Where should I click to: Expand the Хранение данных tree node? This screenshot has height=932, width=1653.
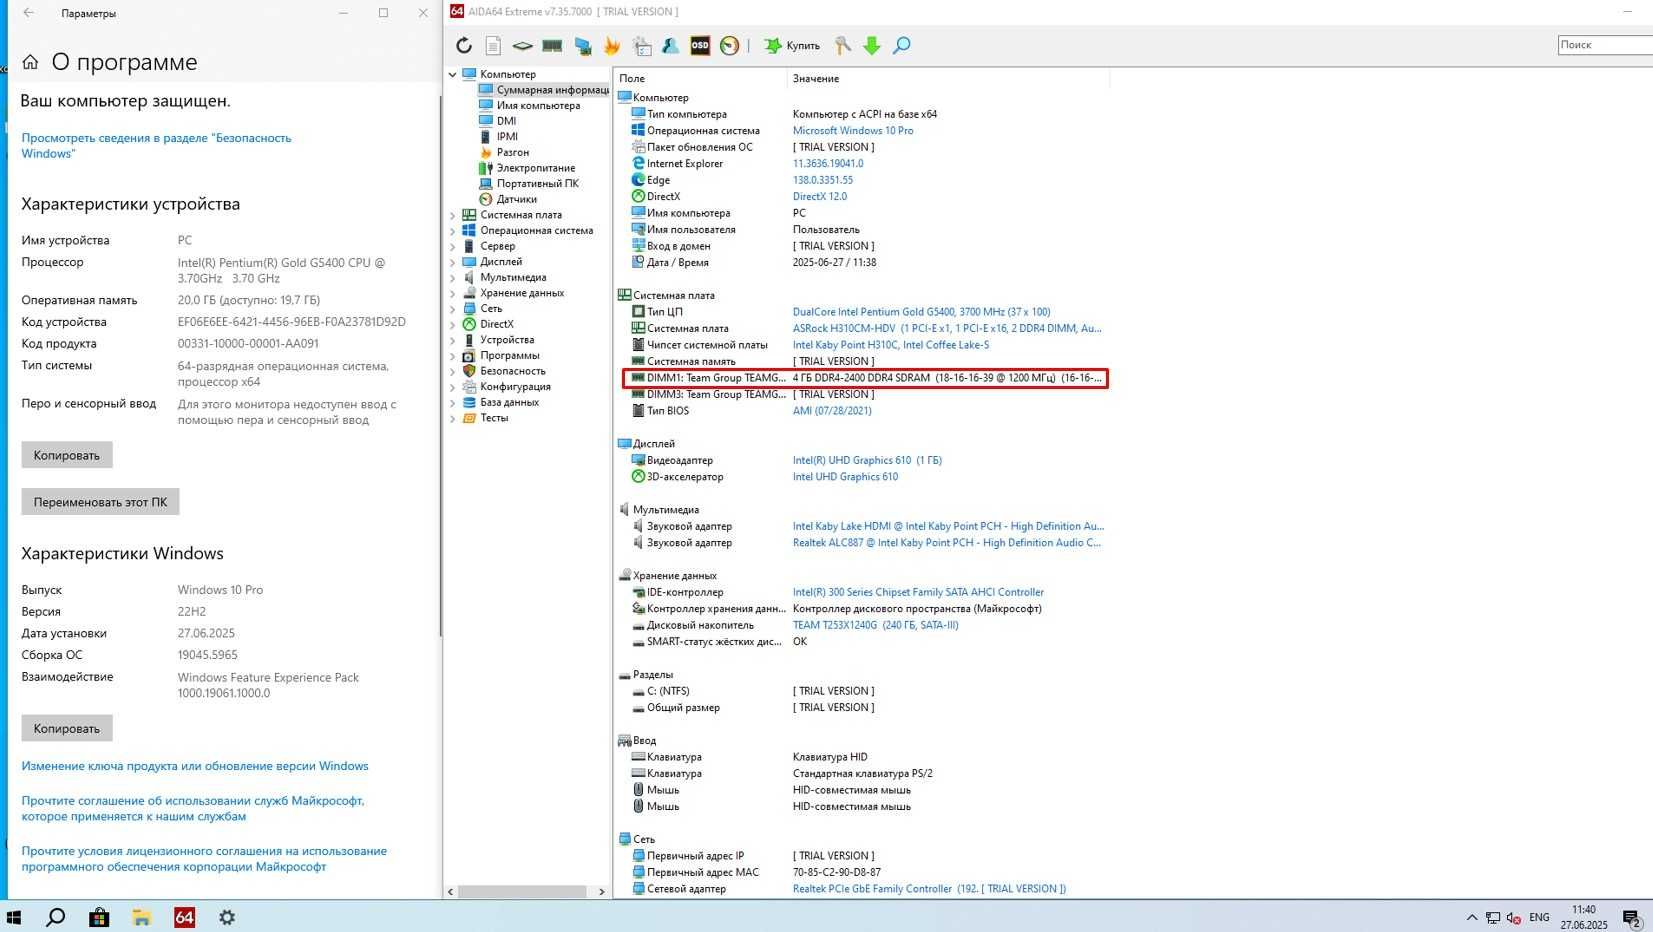click(x=453, y=293)
